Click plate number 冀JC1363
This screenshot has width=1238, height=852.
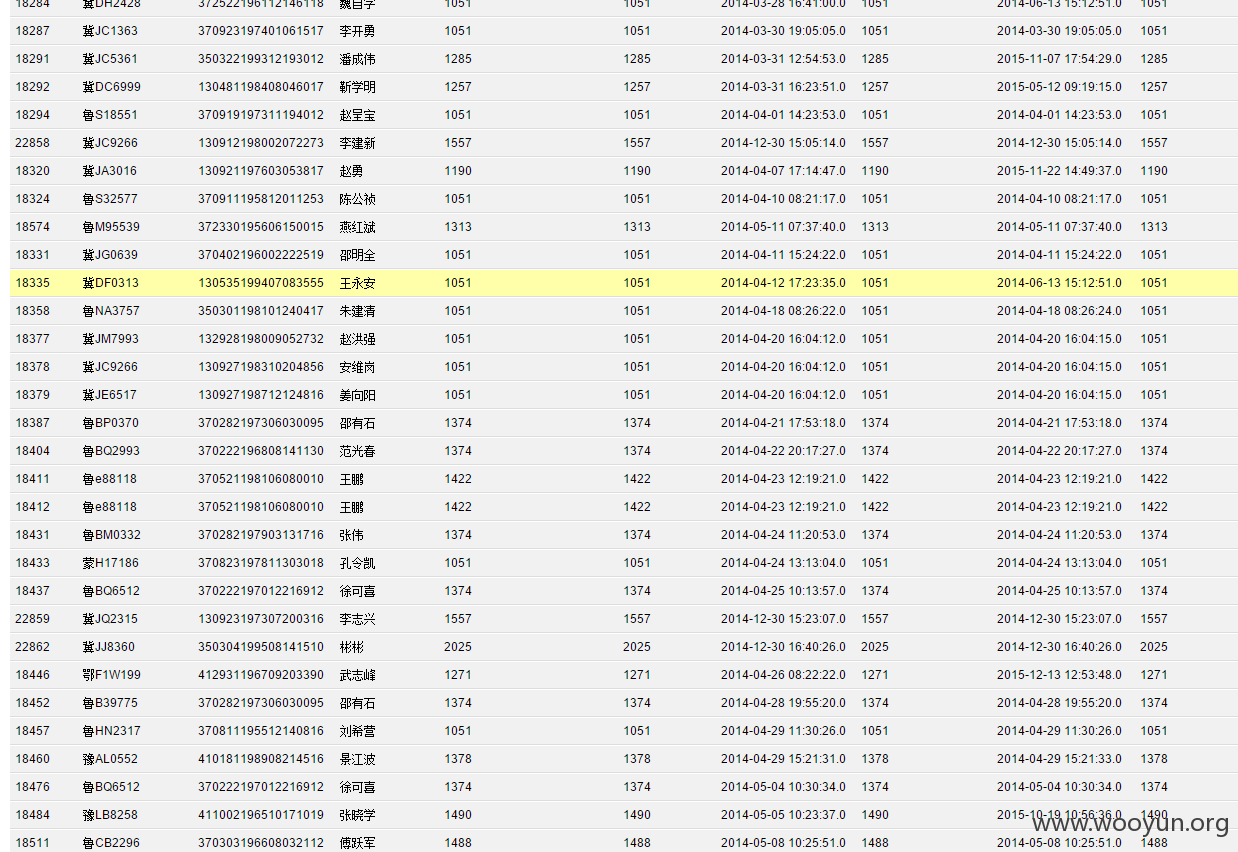(x=110, y=31)
